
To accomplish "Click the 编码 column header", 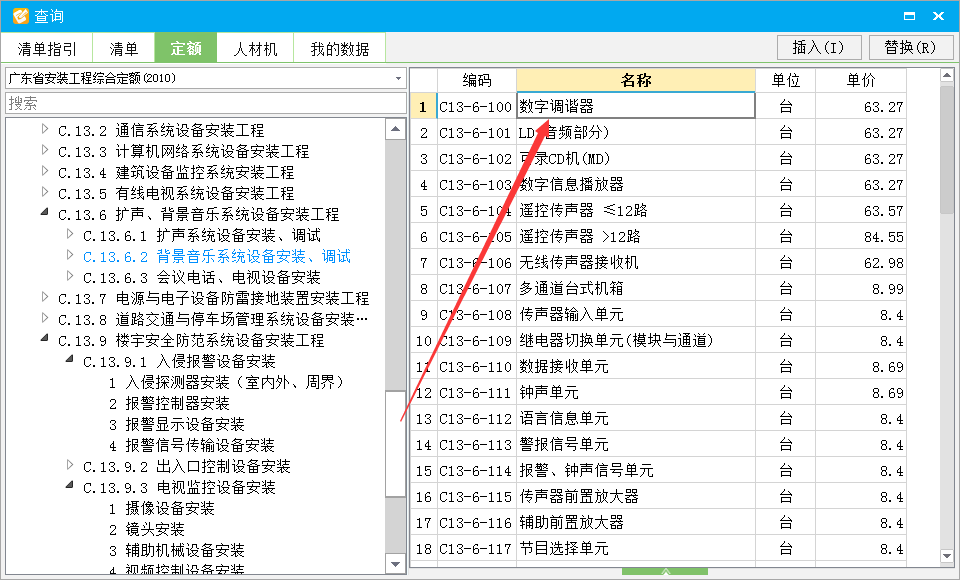I will (x=477, y=80).
